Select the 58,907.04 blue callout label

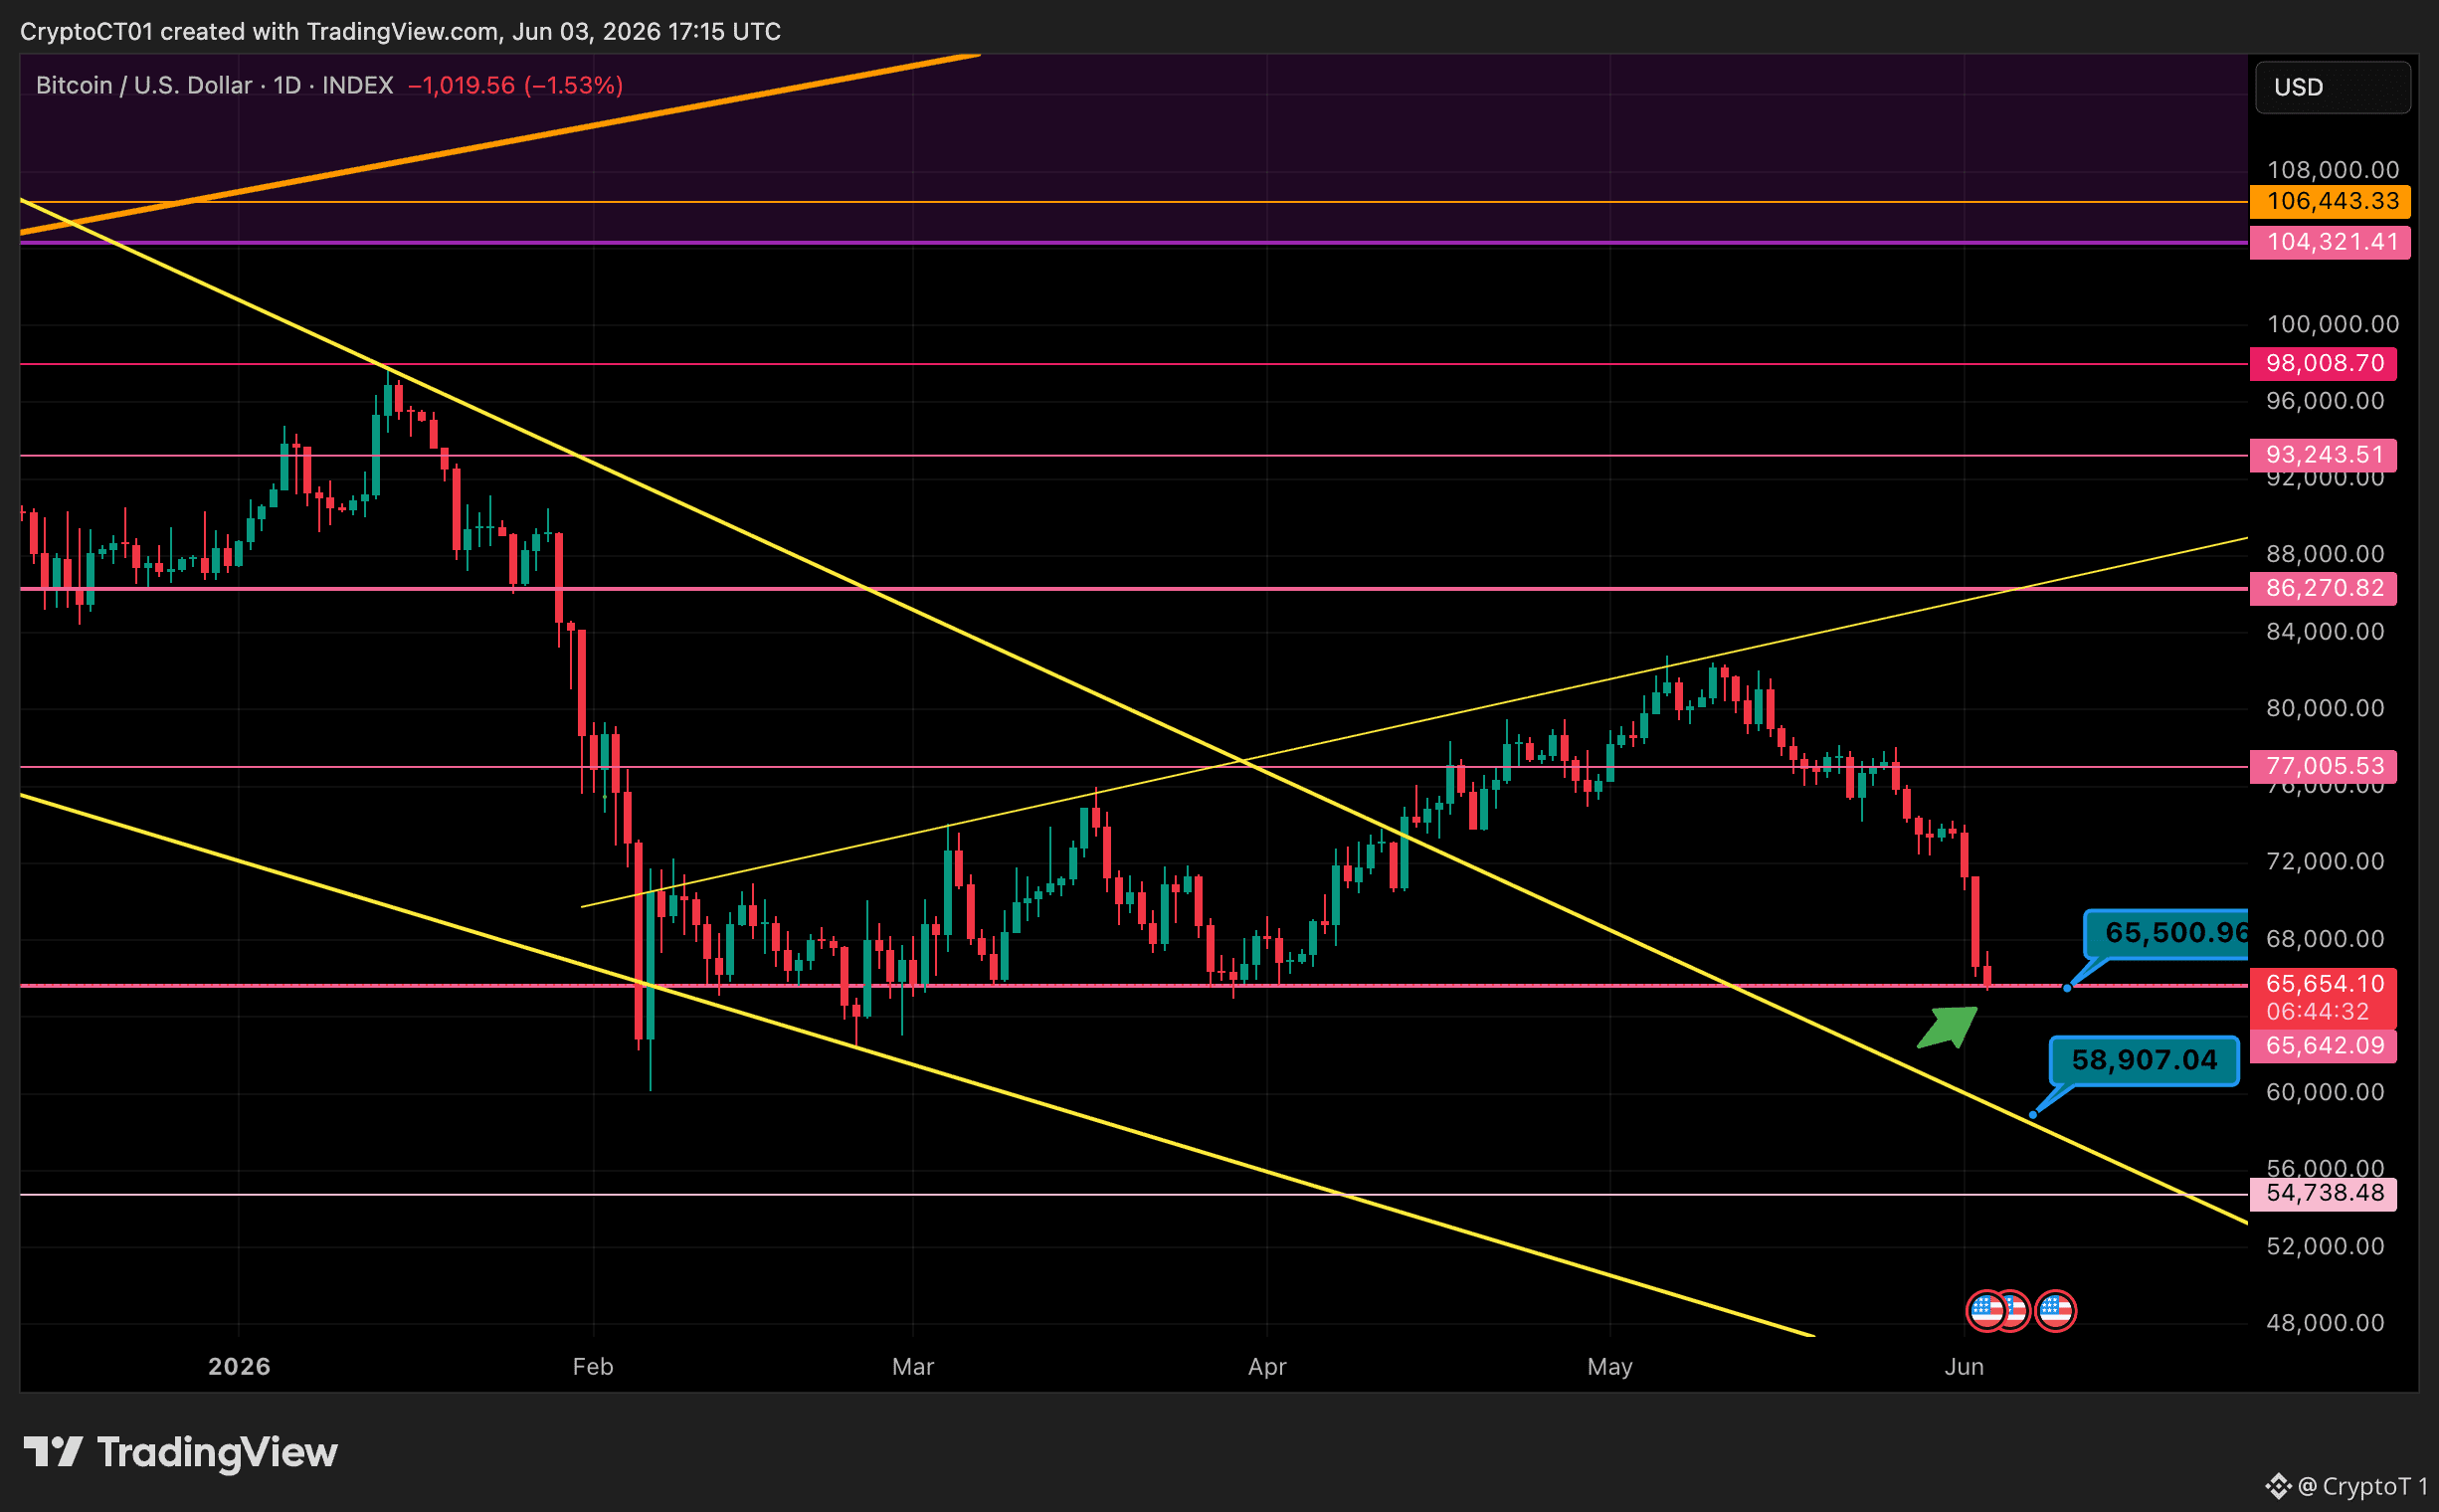point(2144,1060)
